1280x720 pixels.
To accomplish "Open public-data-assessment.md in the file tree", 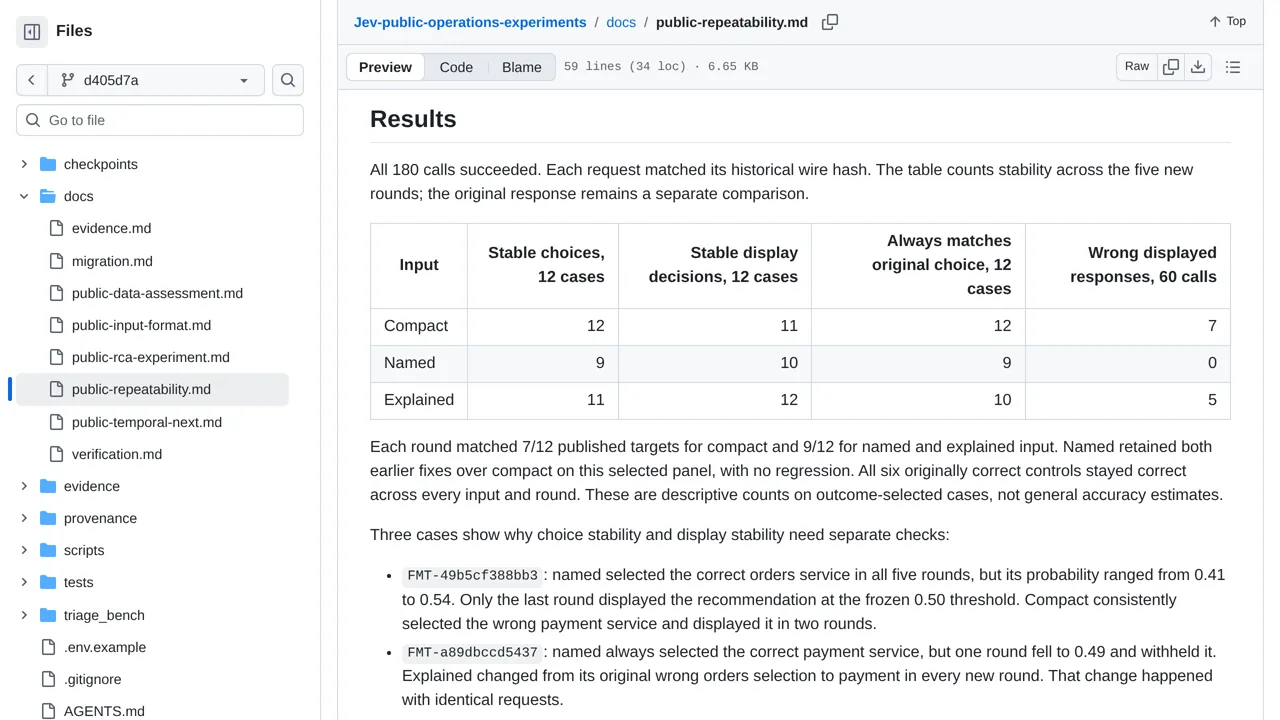I will pos(157,293).
